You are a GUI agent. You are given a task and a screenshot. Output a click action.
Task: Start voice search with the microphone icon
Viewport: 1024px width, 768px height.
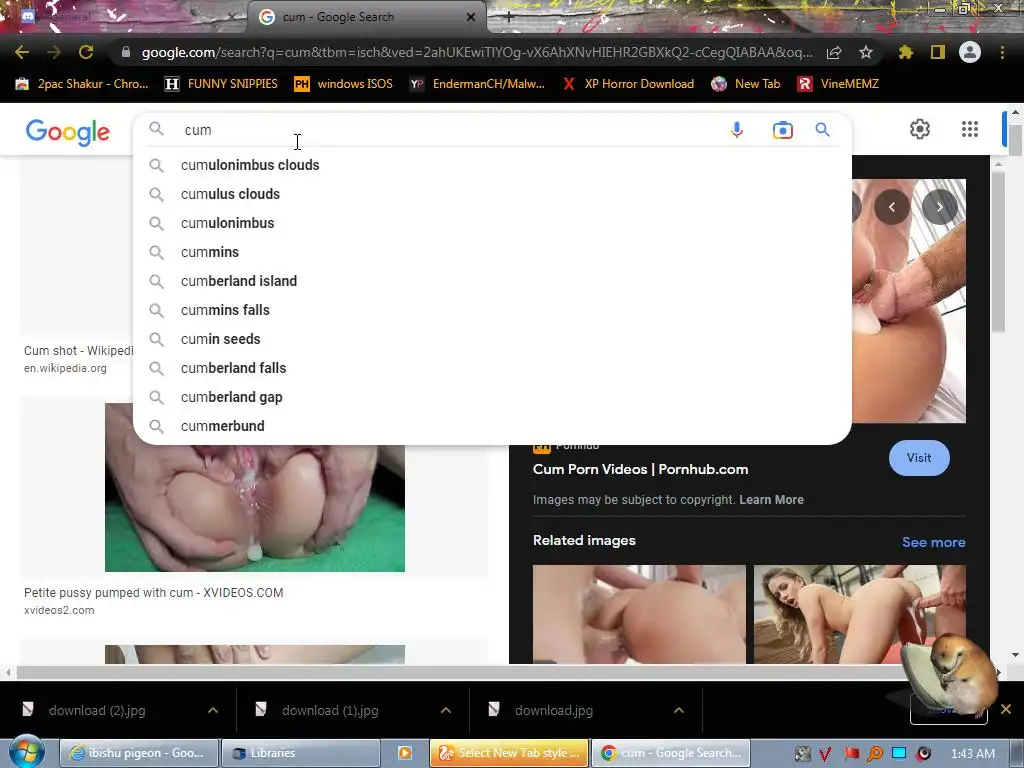pos(737,130)
